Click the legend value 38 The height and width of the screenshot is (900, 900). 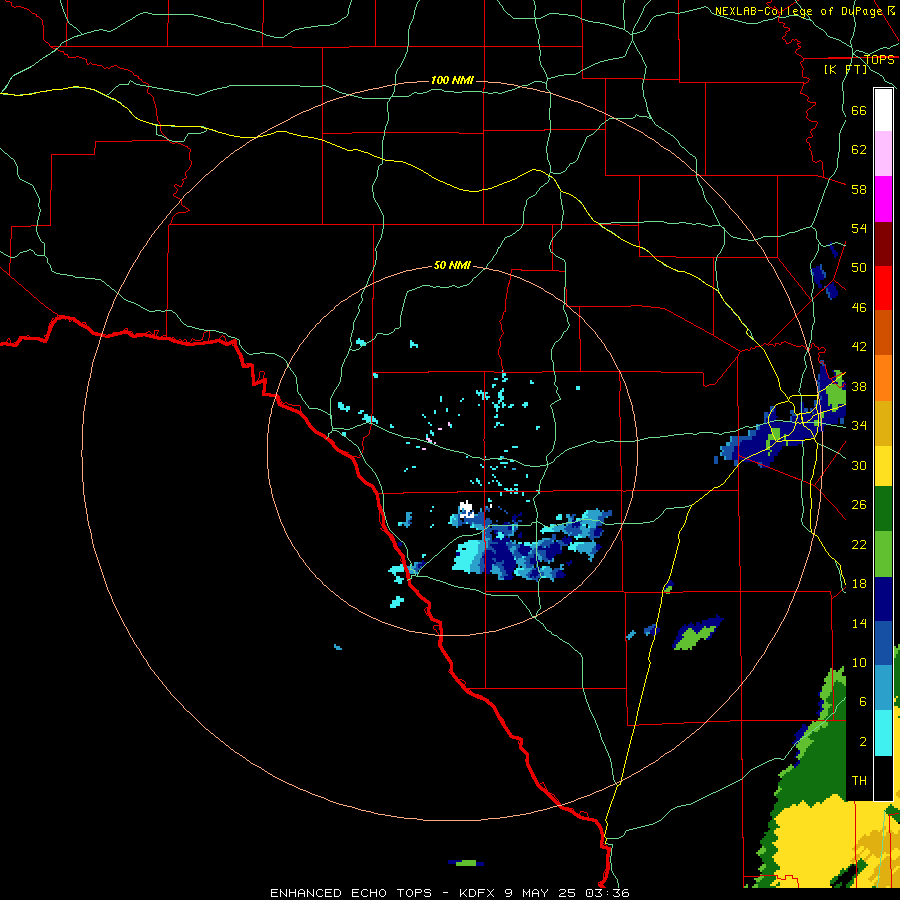click(x=859, y=386)
